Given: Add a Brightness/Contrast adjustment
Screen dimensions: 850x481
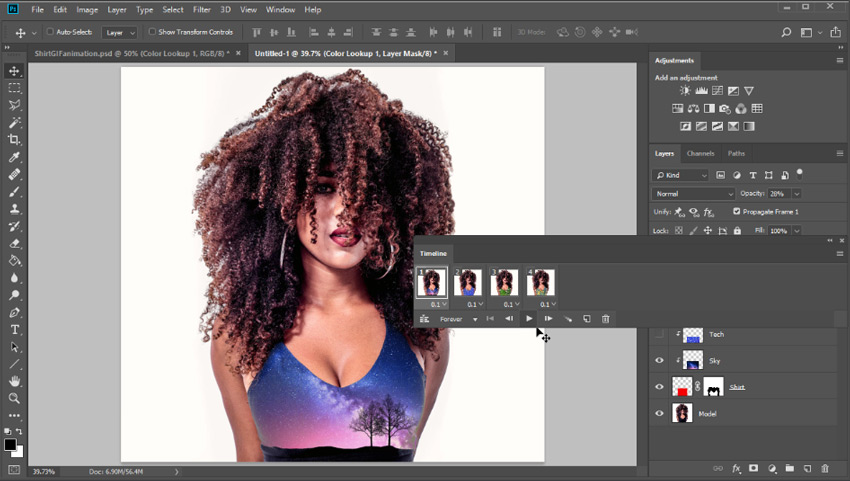Looking at the screenshot, I should point(685,91).
